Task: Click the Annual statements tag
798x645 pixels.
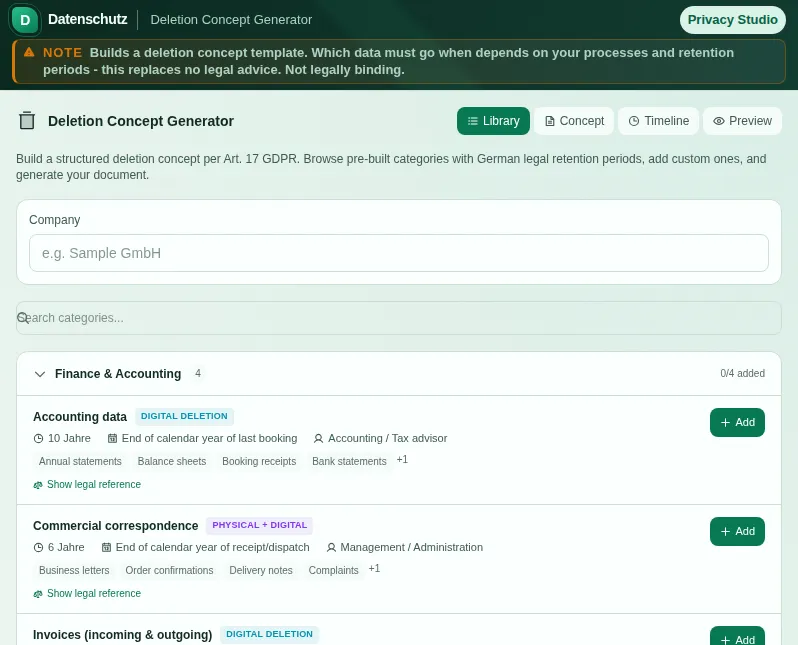Action: (x=80, y=461)
